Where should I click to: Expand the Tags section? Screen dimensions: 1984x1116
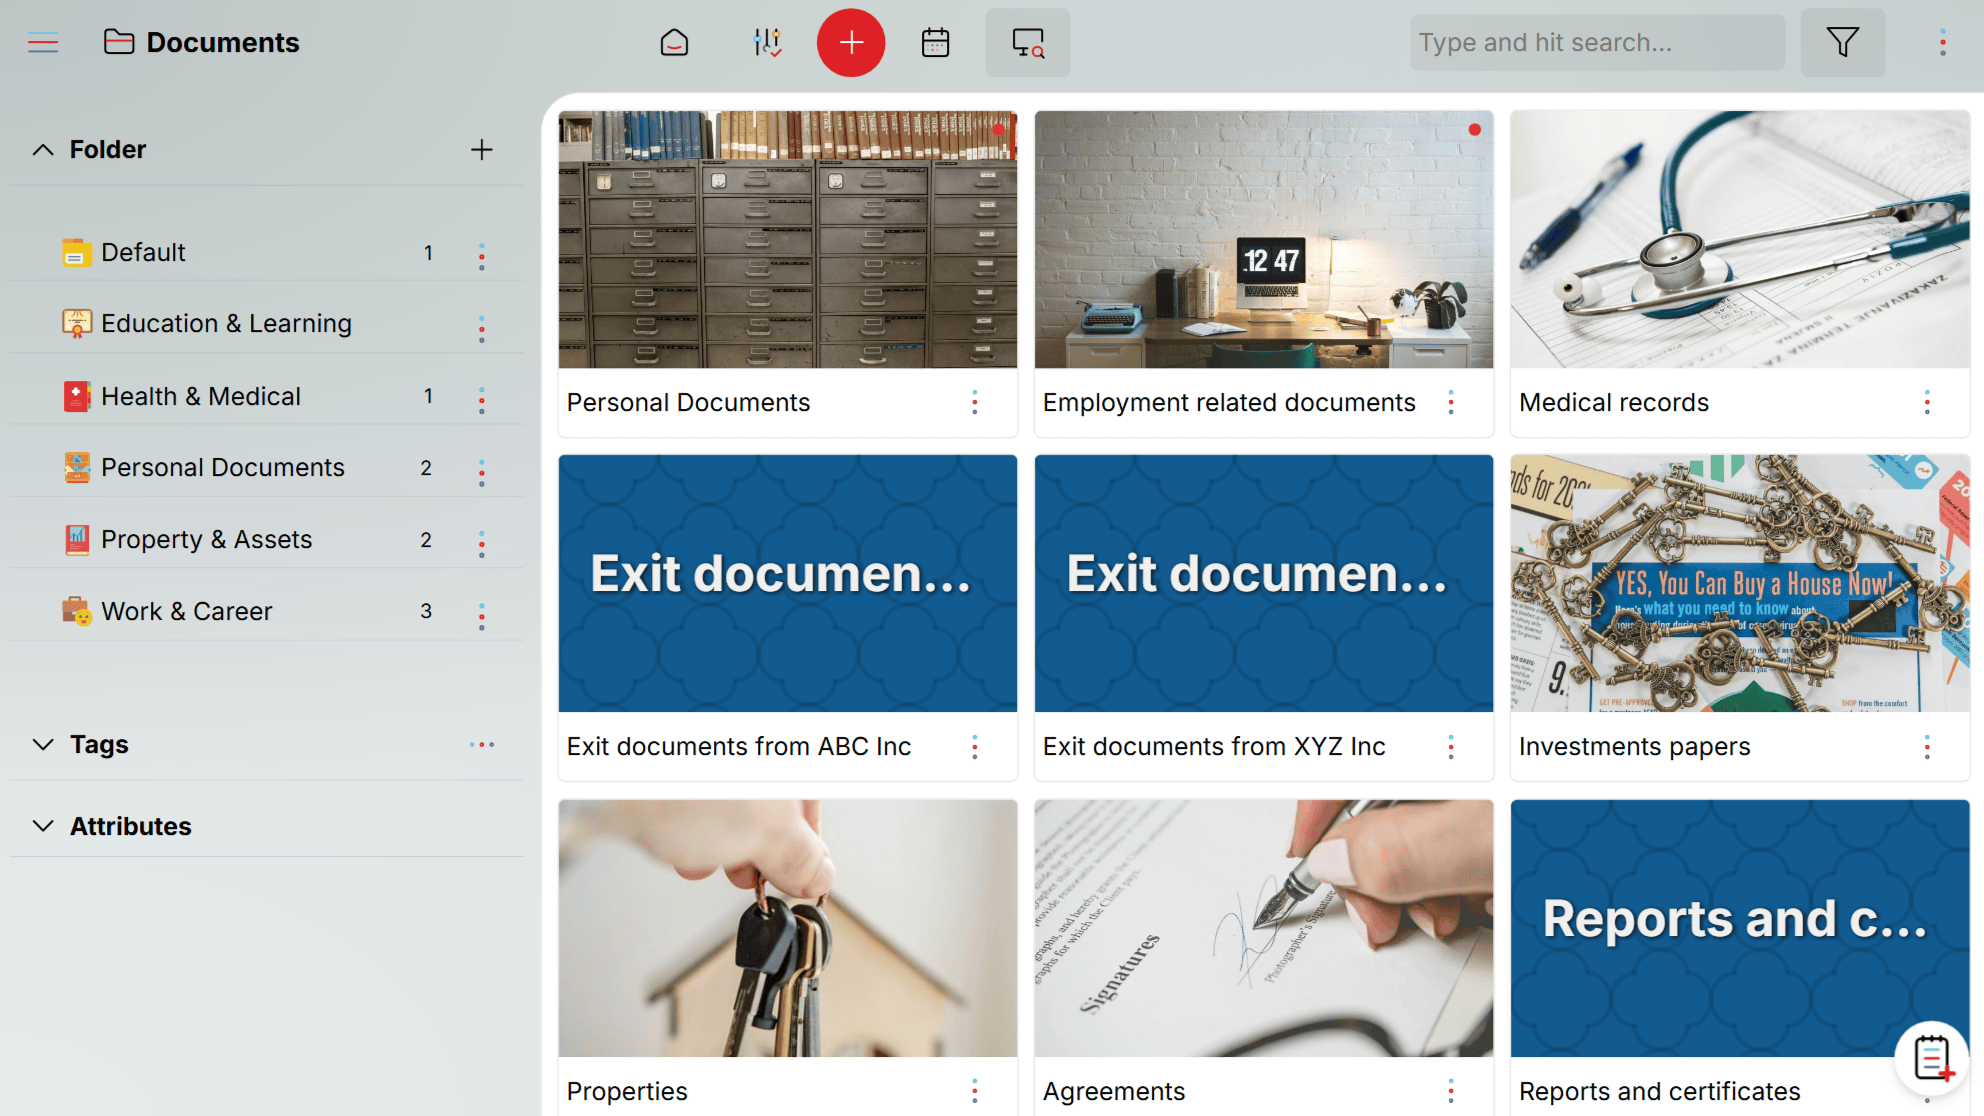(x=42, y=744)
